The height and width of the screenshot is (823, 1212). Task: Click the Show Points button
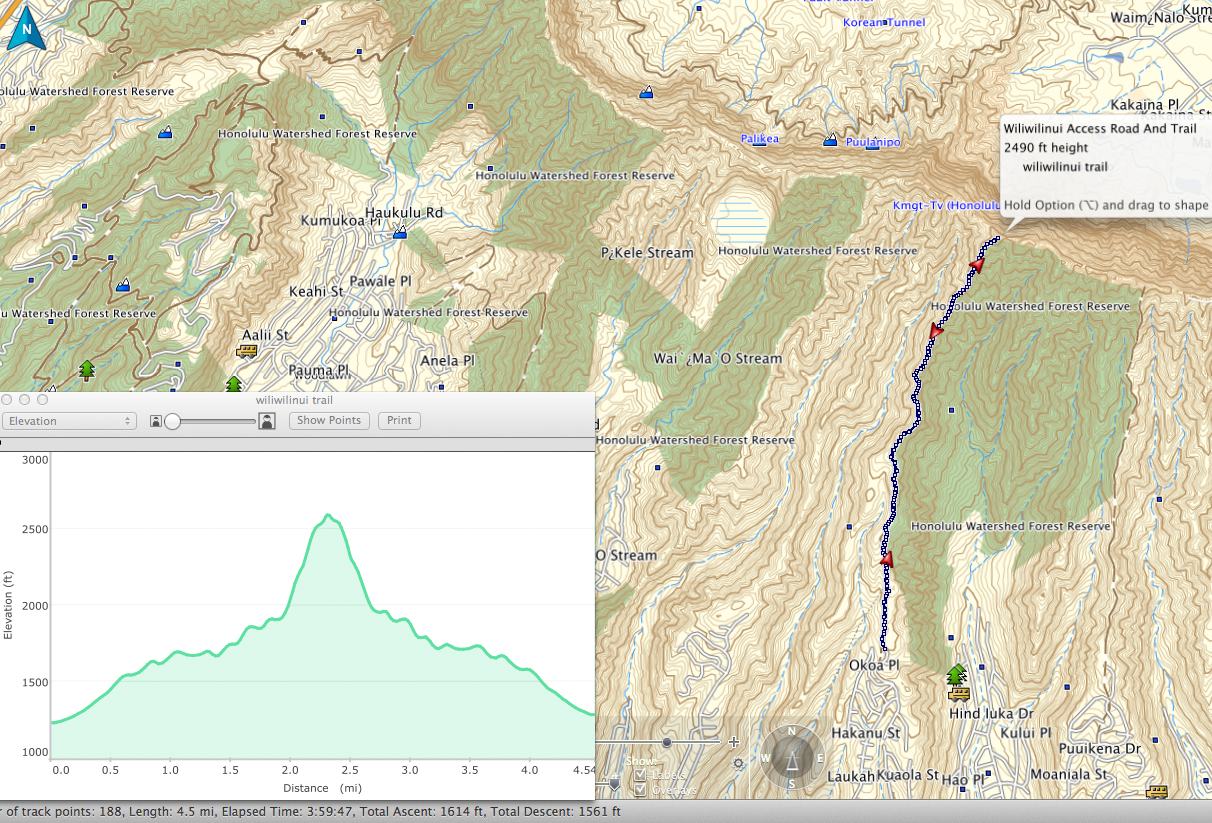coord(329,421)
